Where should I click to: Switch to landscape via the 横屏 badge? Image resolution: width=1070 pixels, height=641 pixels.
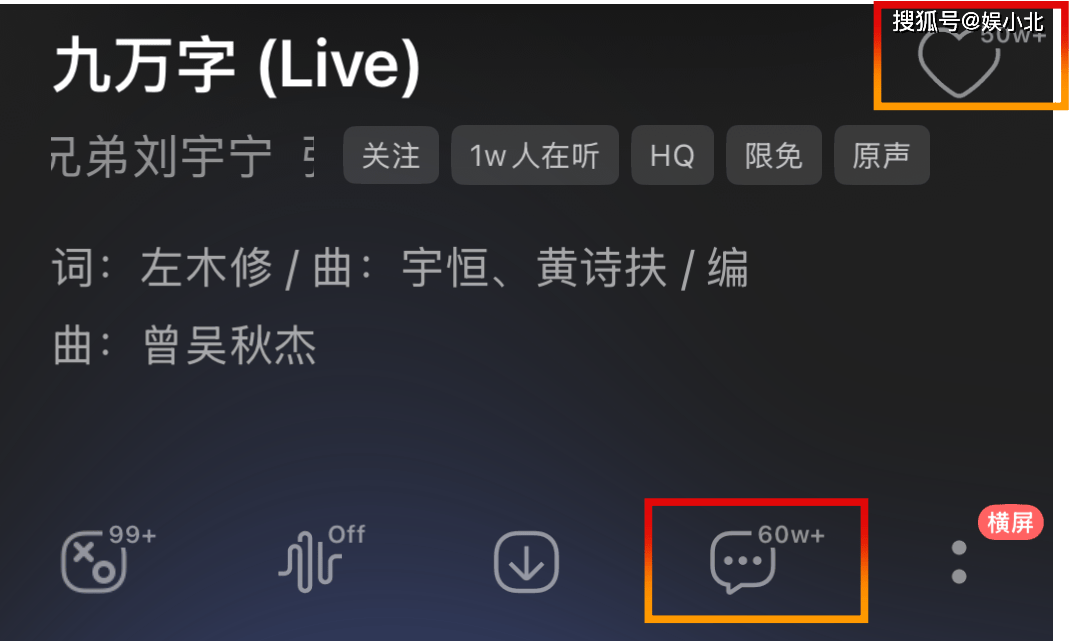pyautogui.click(x=1011, y=523)
